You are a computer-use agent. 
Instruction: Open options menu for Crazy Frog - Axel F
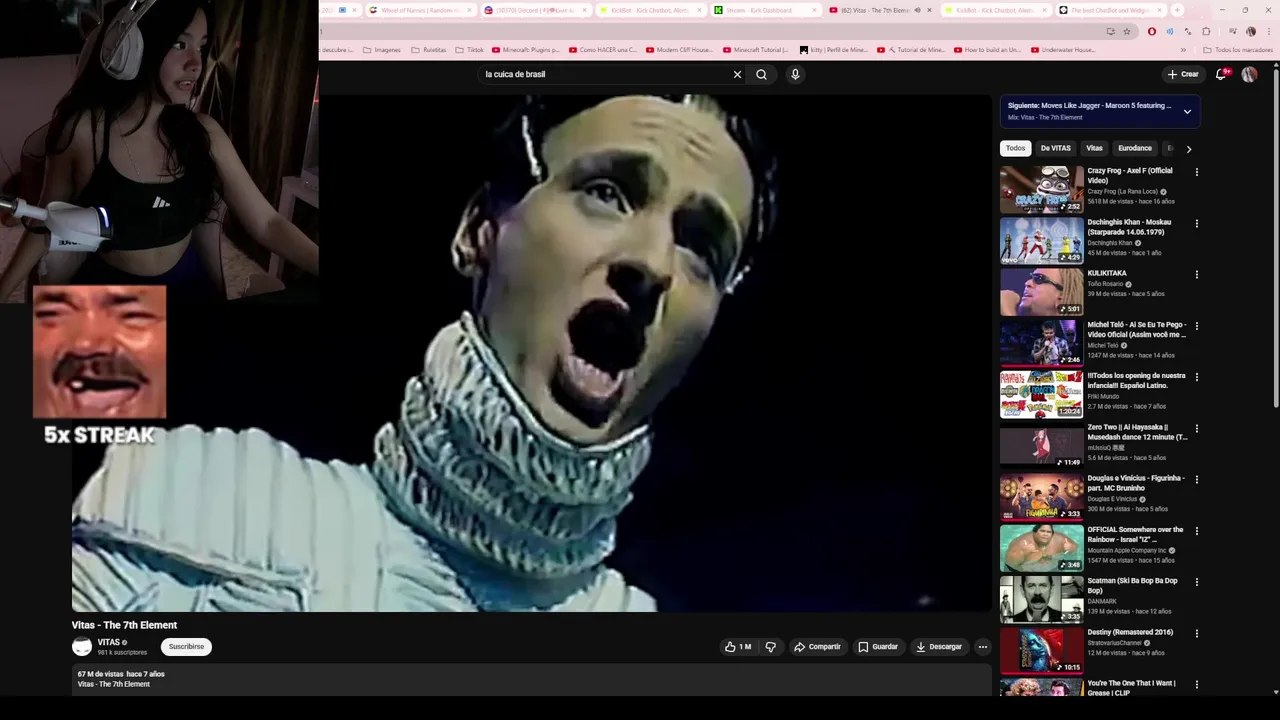1196,172
